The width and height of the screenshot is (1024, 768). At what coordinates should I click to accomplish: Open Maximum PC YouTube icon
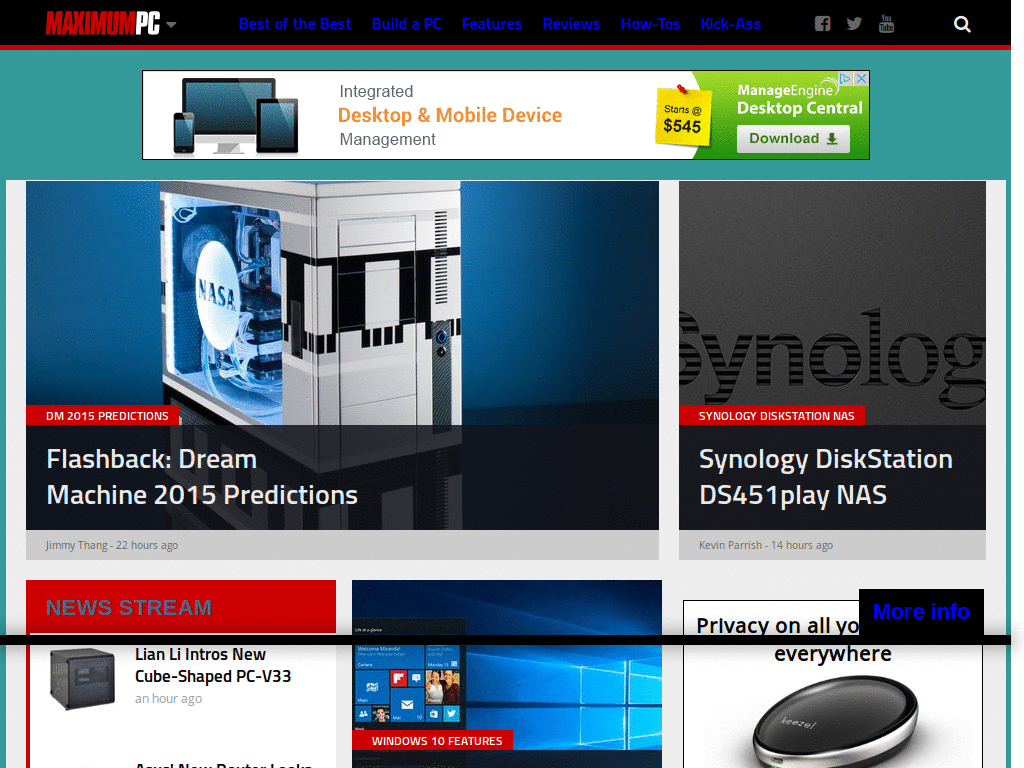886,24
